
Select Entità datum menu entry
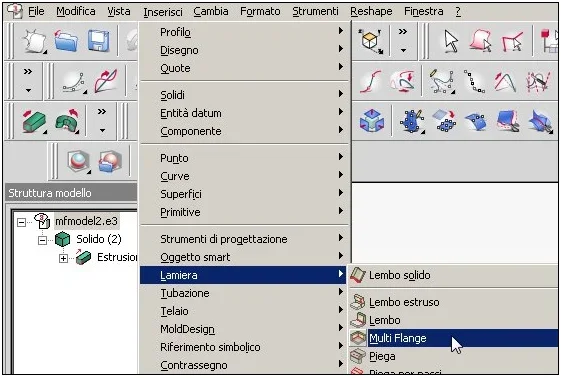pos(243,113)
